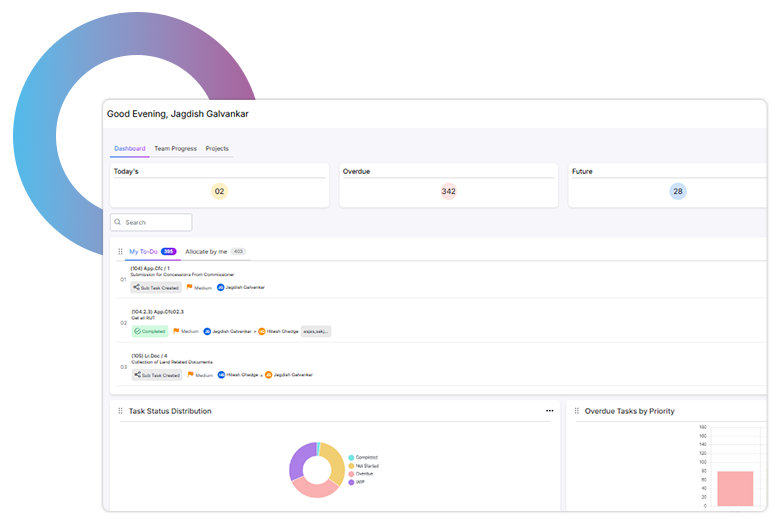
Task: Click the Medium priority flag on task 03
Action: tap(189, 375)
